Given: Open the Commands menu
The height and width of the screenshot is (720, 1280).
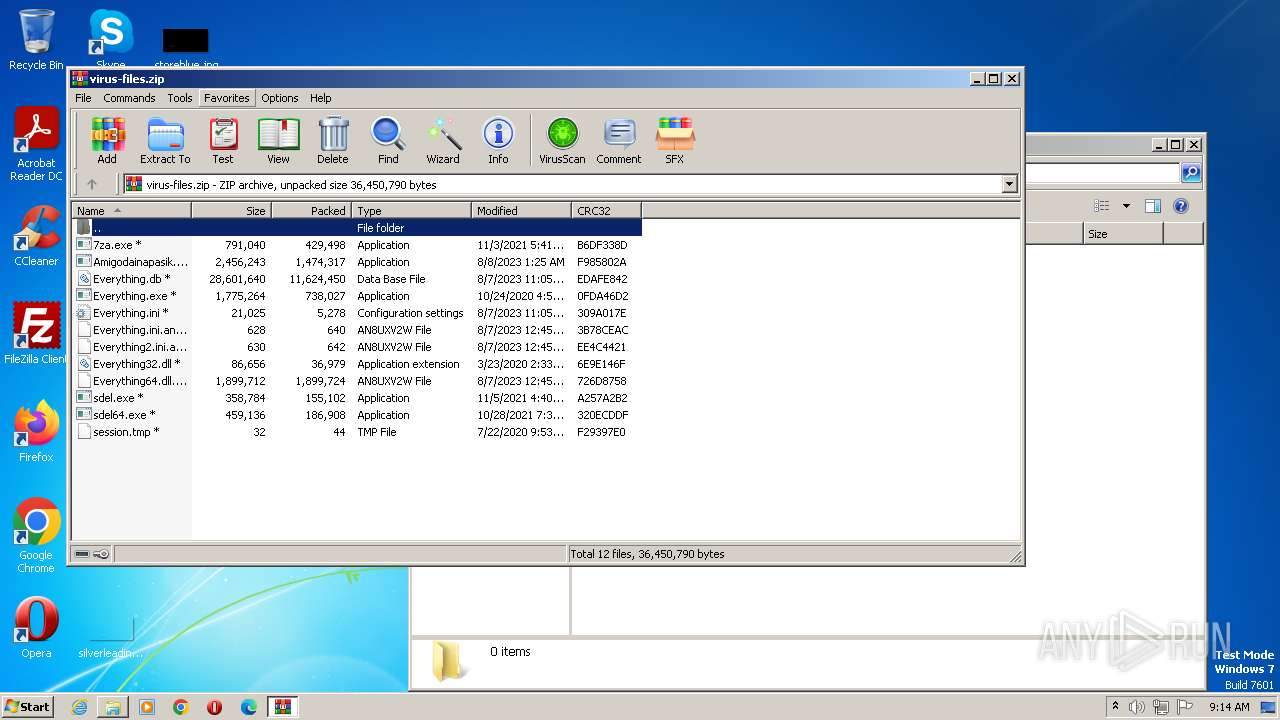Looking at the screenshot, I should [129, 98].
